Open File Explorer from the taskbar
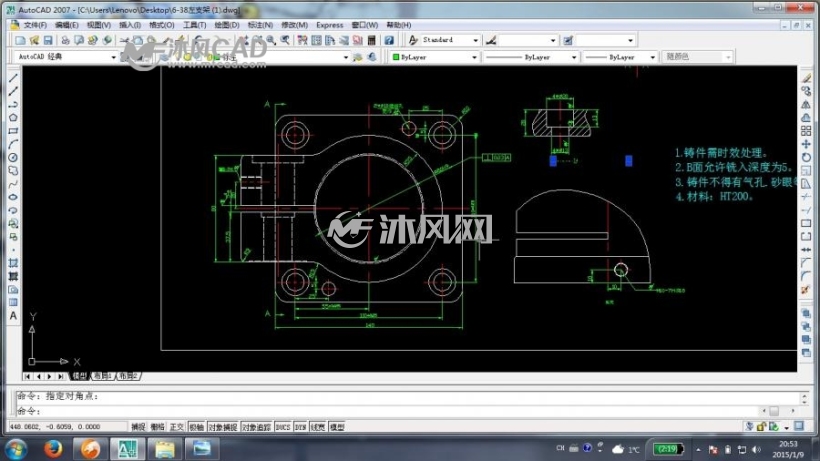 (x=164, y=448)
